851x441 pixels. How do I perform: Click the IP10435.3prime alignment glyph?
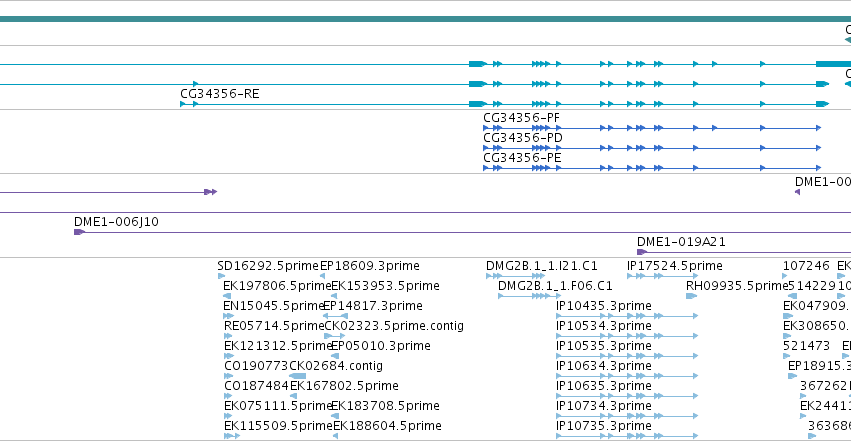[x=627, y=316]
